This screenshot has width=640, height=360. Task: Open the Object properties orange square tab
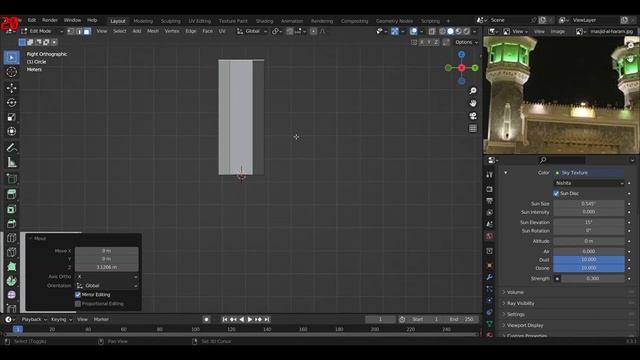click(489, 266)
